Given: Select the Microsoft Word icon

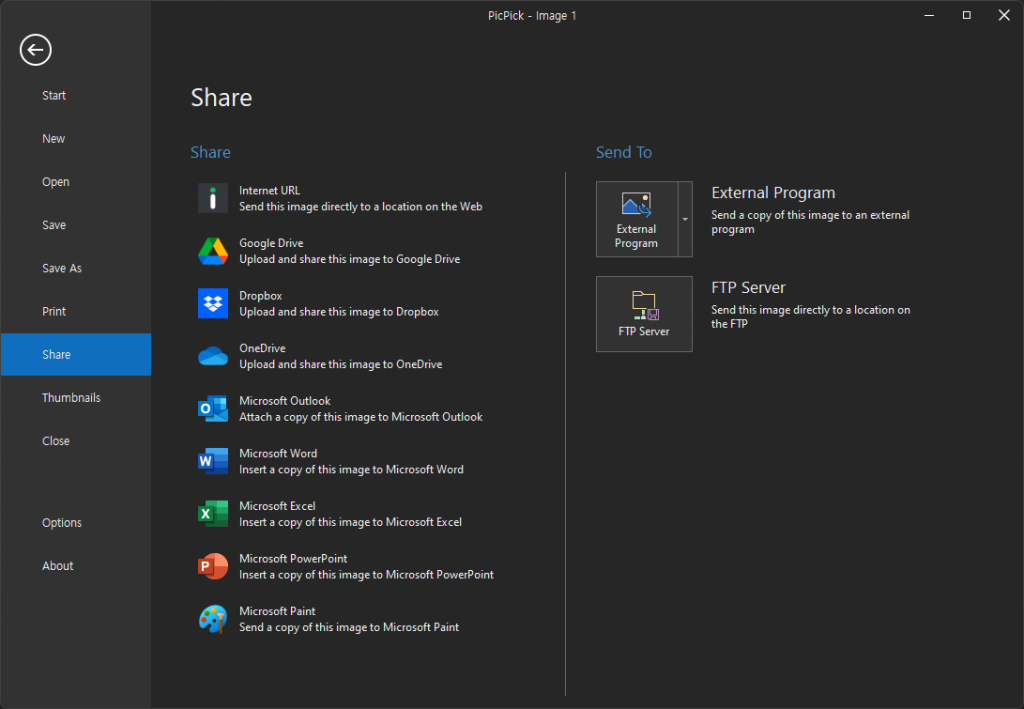Looking at the screenshot, I should pyautogui.click(x=213, y=461).
